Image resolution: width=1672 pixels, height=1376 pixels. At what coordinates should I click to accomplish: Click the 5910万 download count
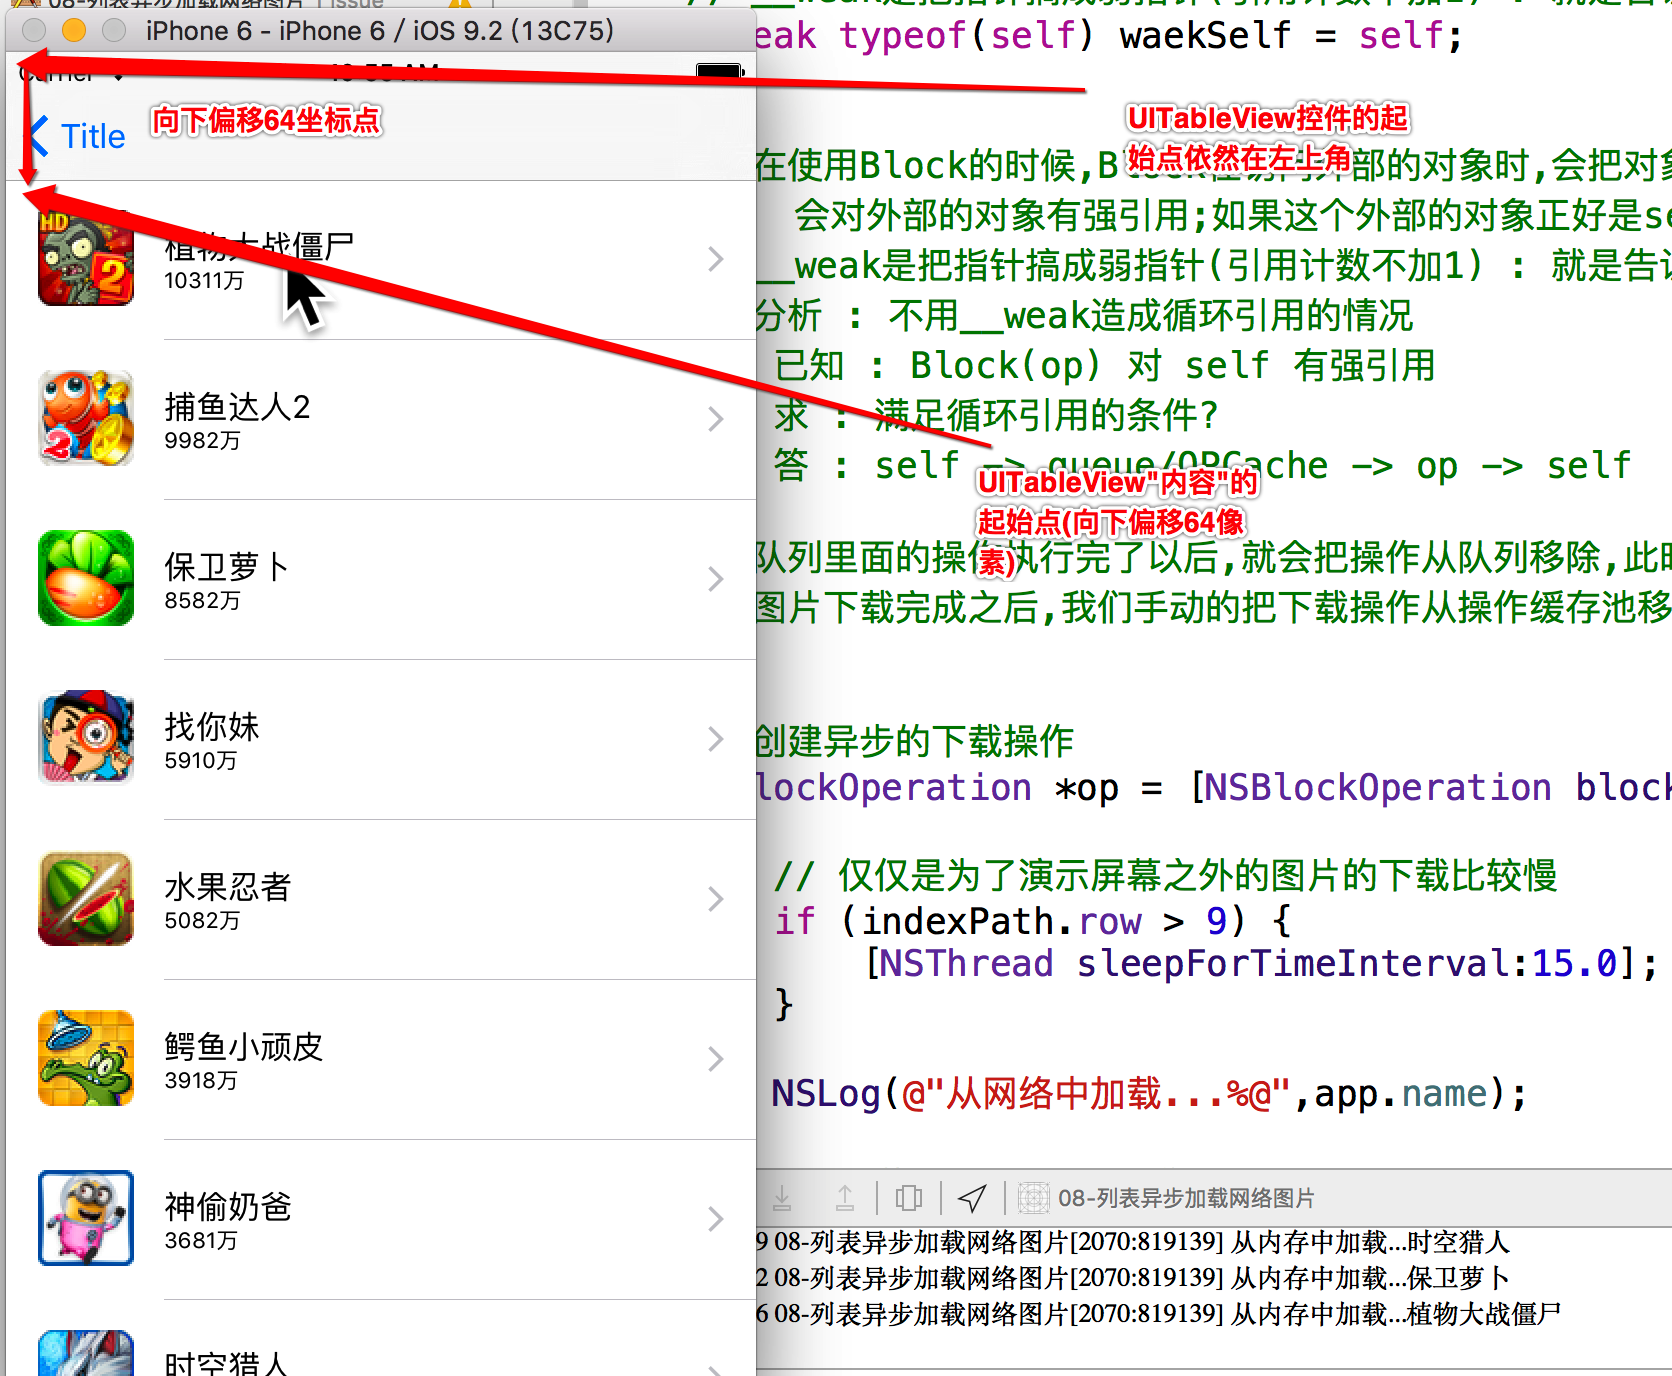click(x=201, y=761)
